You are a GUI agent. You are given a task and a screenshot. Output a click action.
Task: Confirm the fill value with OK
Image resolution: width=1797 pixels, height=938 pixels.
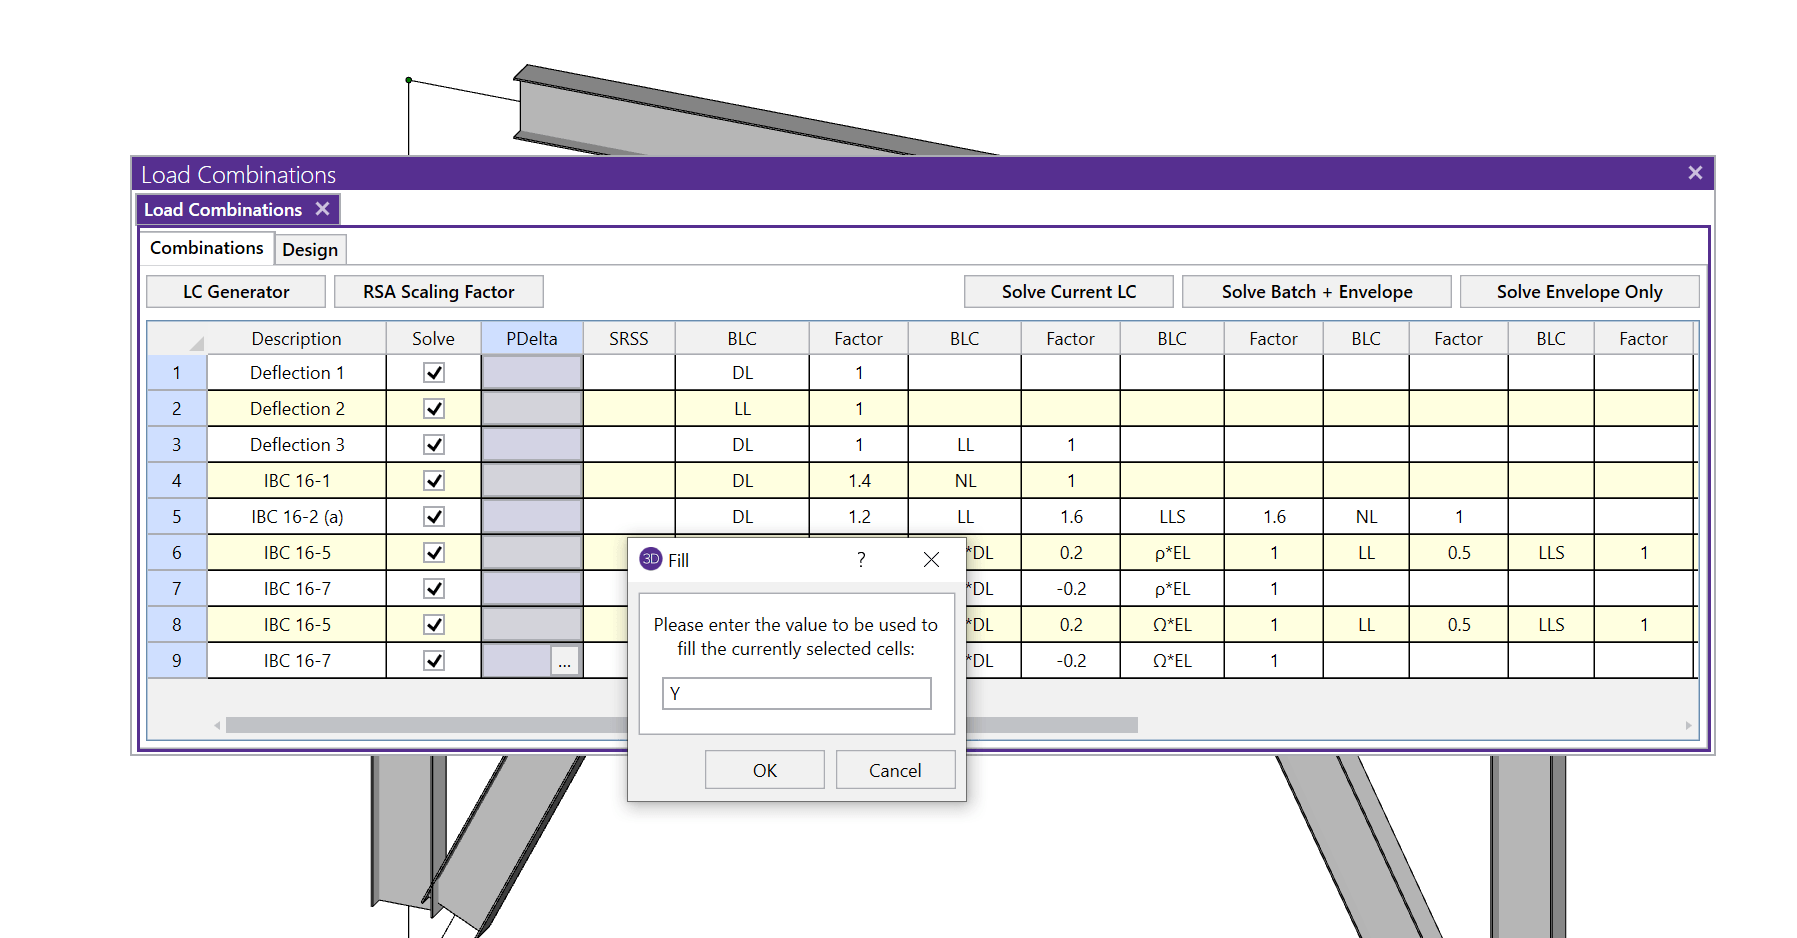pyautogui.click(x=764, y=769)
